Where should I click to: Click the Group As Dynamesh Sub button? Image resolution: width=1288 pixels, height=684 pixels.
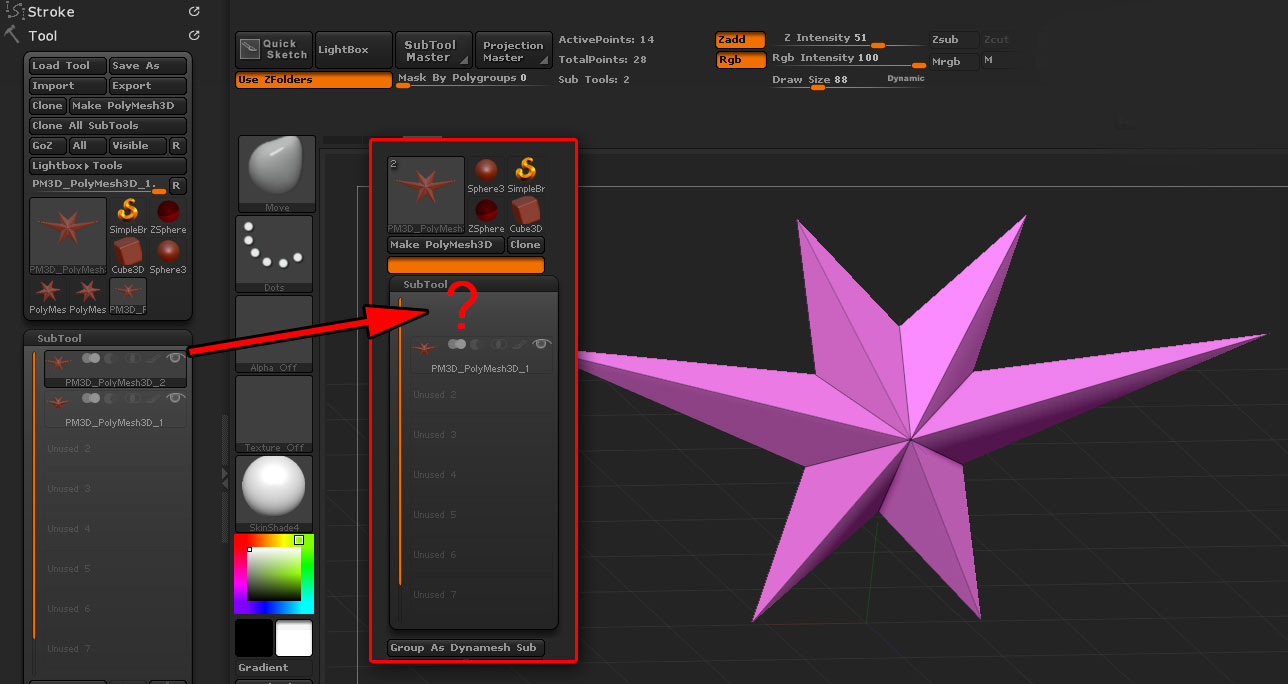click(466, 648)
